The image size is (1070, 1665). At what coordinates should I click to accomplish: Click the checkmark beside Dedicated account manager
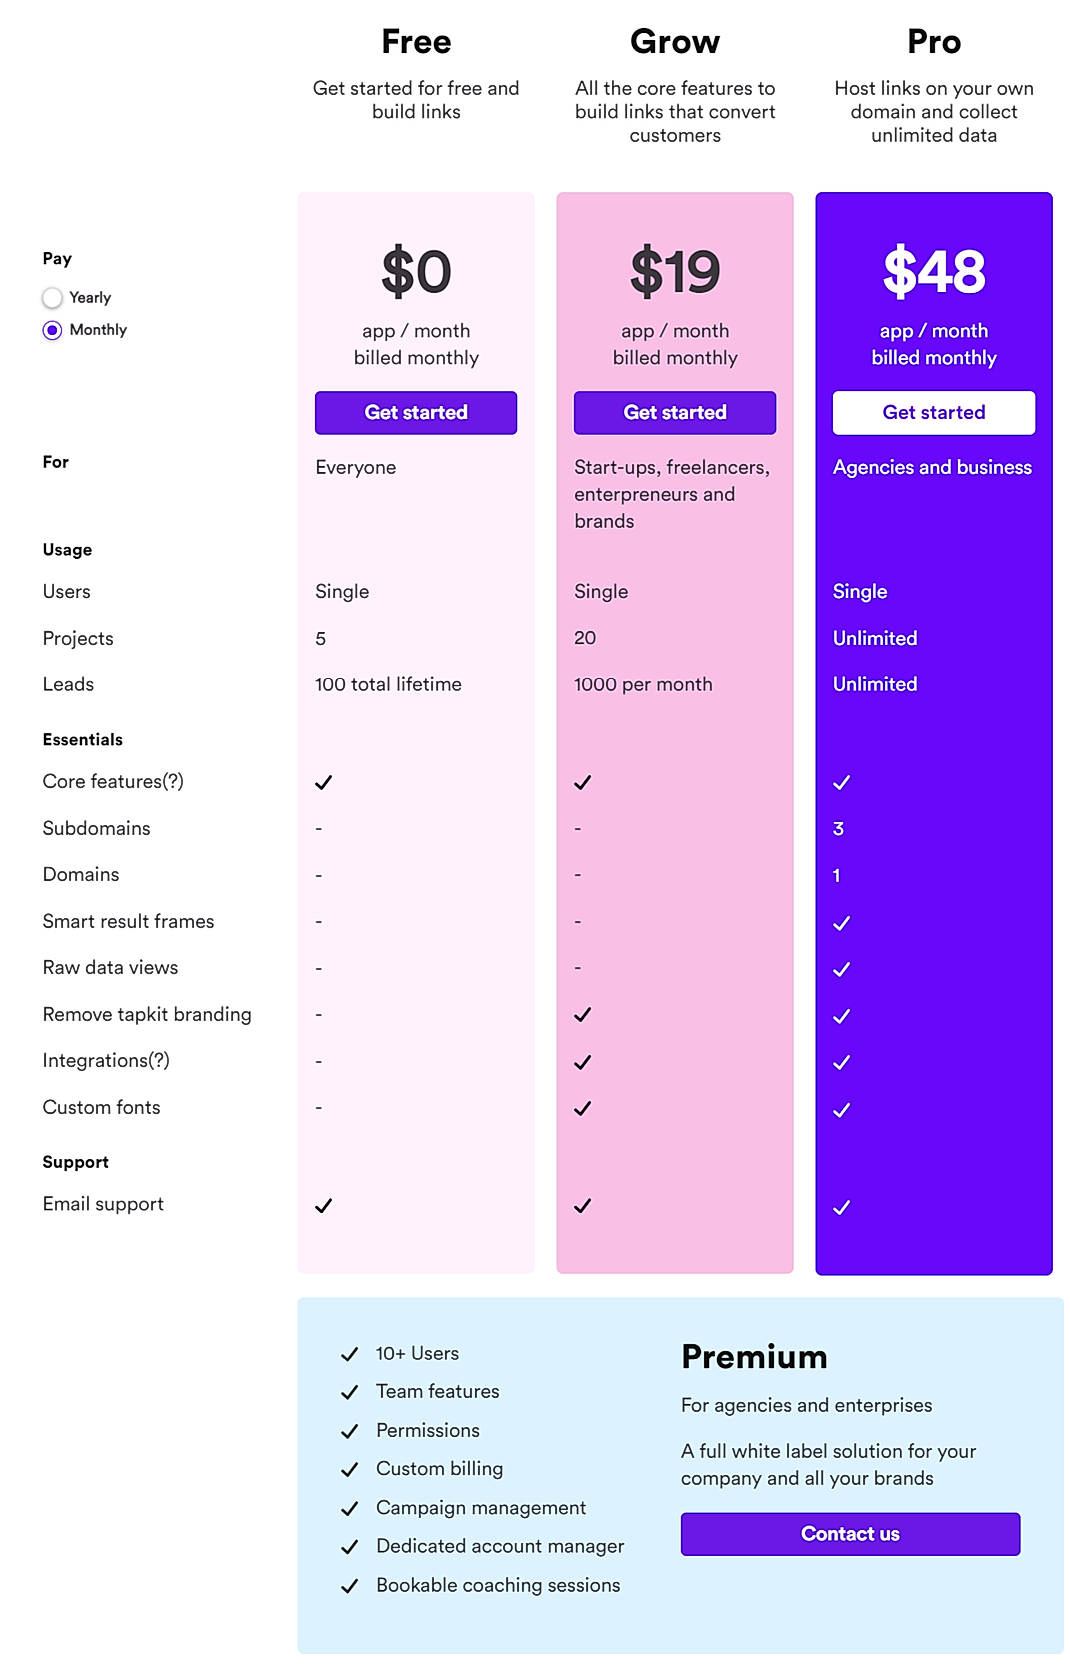[349, 1546]
